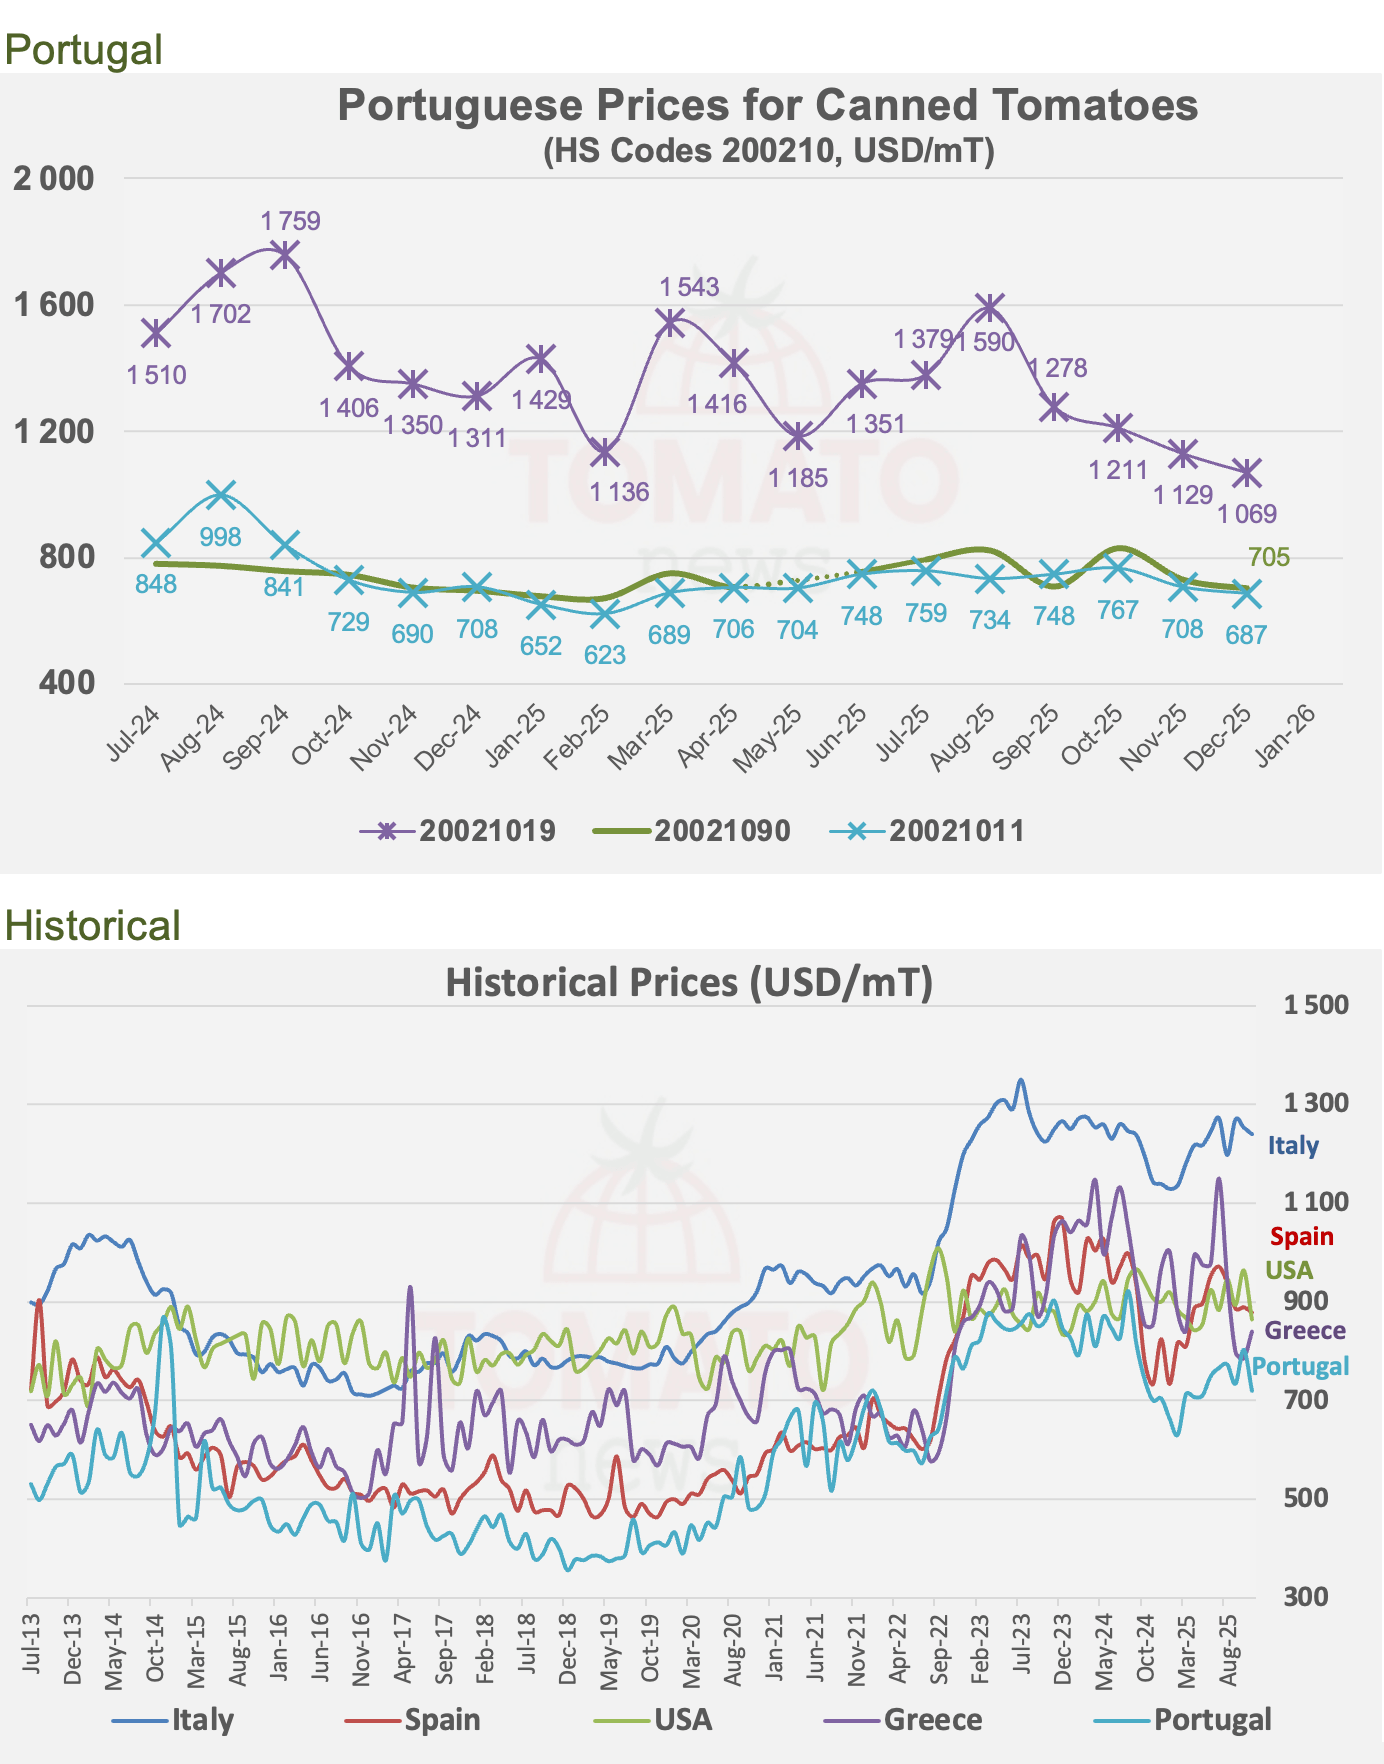
Task: Toggle Italy in the bottom legend
Action: click(173, 1719)
